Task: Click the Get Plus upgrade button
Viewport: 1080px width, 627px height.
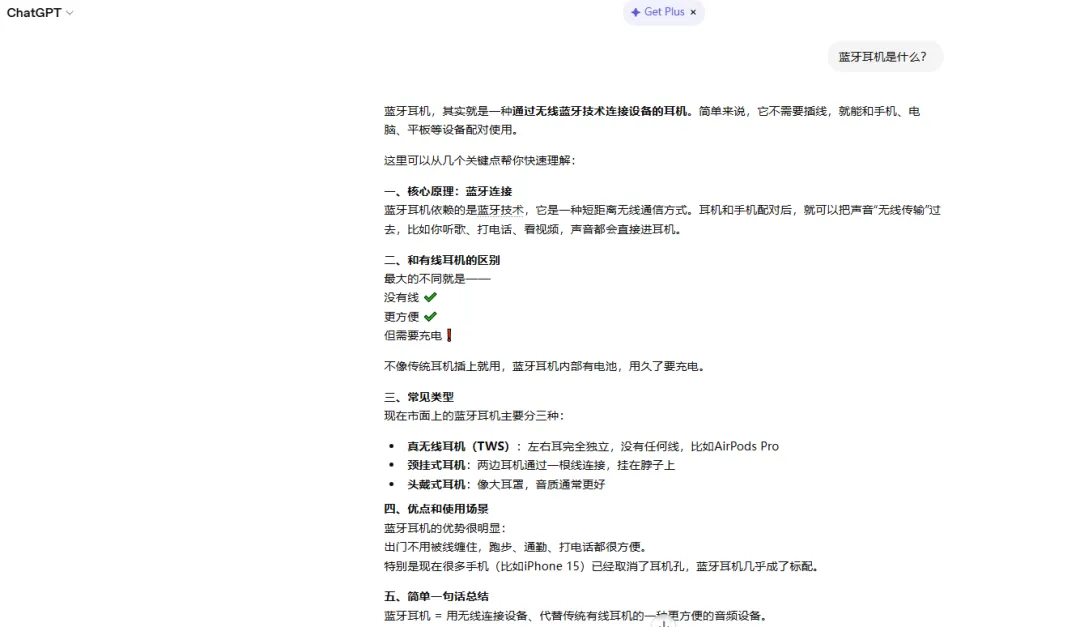Action: [657, 12]
